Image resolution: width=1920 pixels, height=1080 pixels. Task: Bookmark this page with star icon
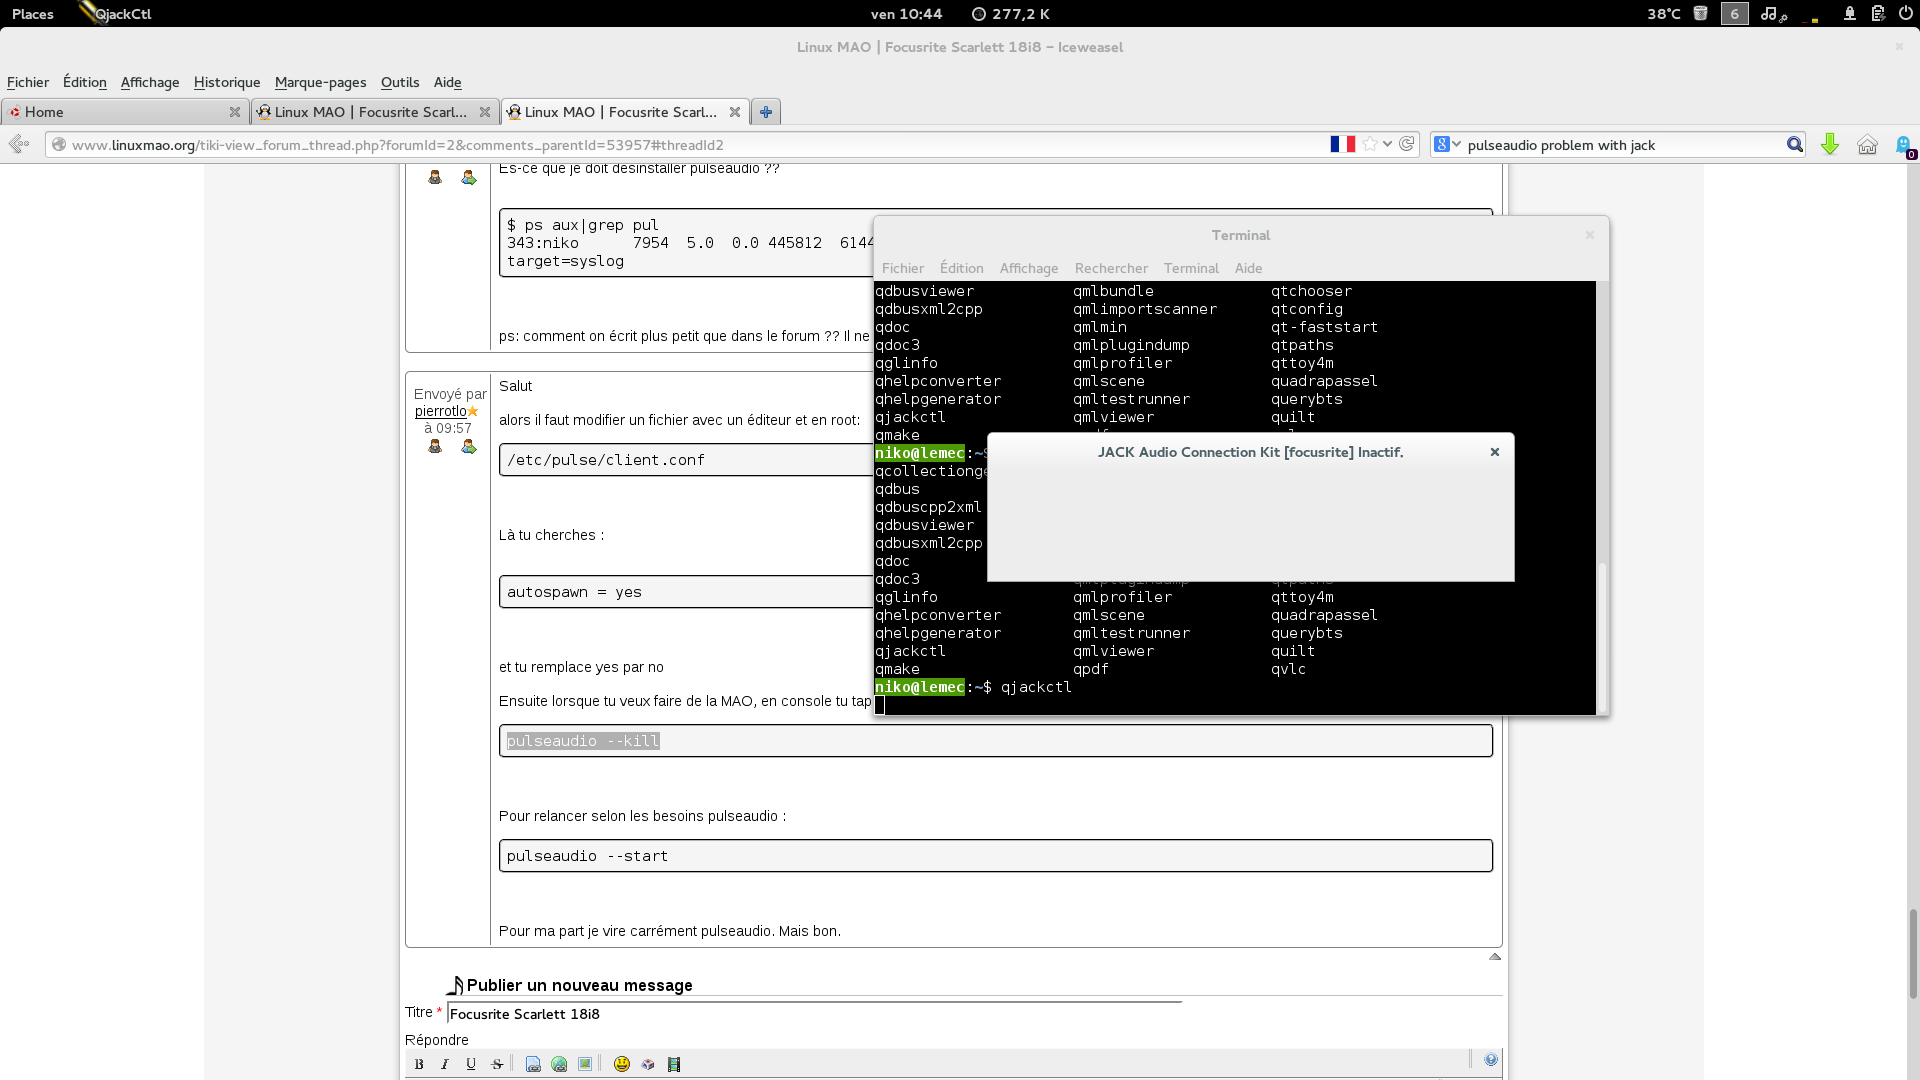(1370, 144)
